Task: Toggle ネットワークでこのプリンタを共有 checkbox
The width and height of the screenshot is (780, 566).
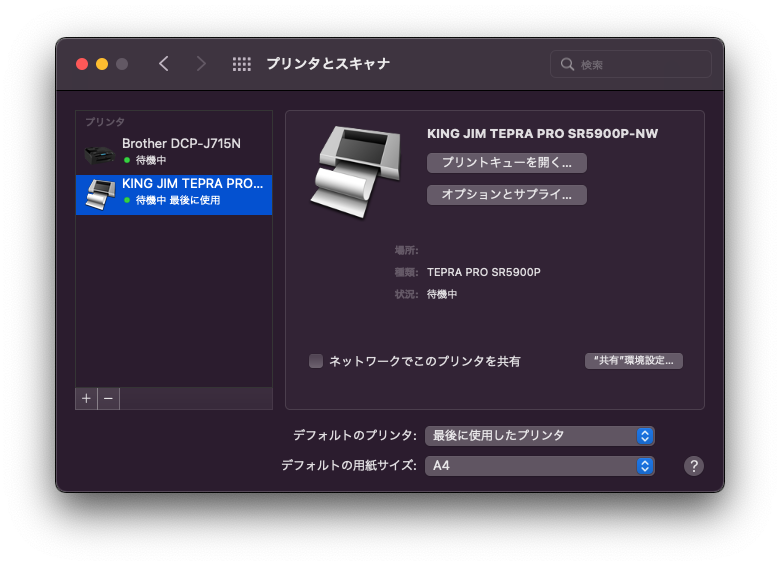Action: click(316, 361)
